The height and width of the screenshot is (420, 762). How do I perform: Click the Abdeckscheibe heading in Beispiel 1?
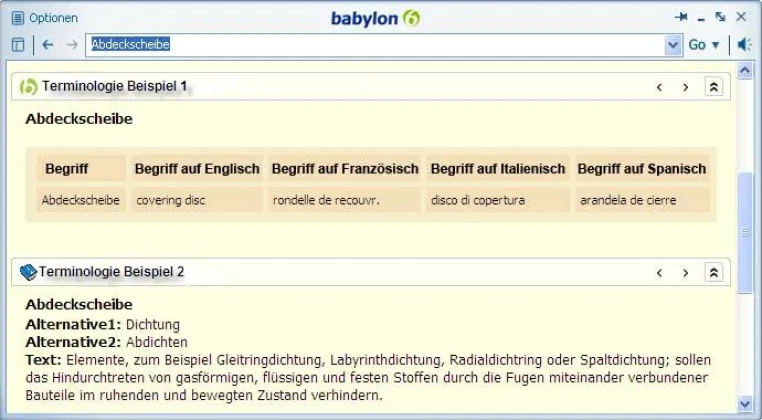point(79,119)
